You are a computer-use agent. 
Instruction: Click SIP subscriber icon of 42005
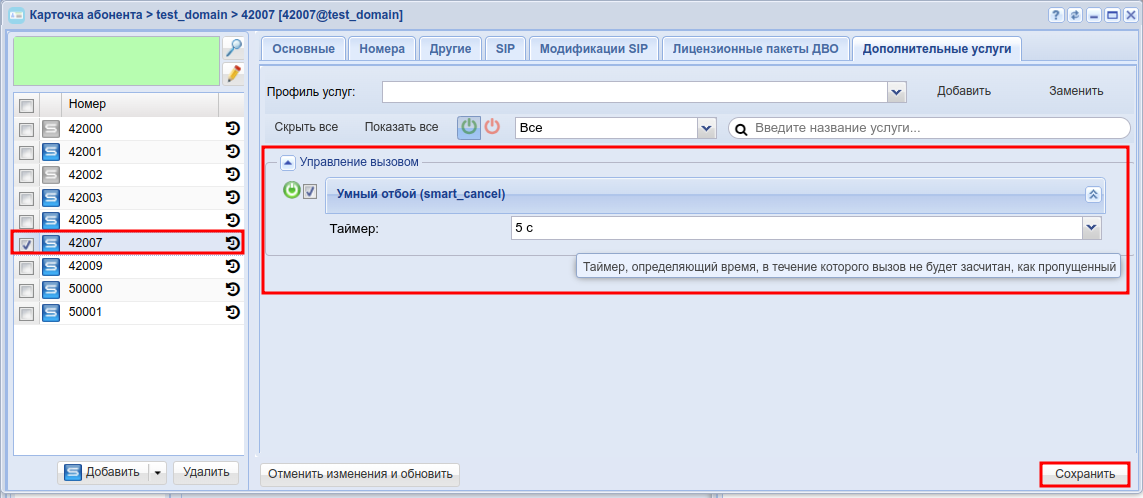pyautogui.click(x=51, y=220)
